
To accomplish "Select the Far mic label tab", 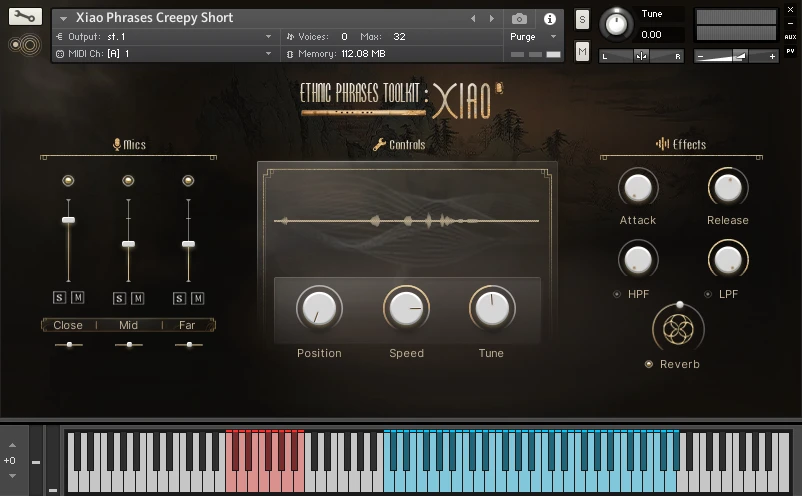I will (187, 325).
